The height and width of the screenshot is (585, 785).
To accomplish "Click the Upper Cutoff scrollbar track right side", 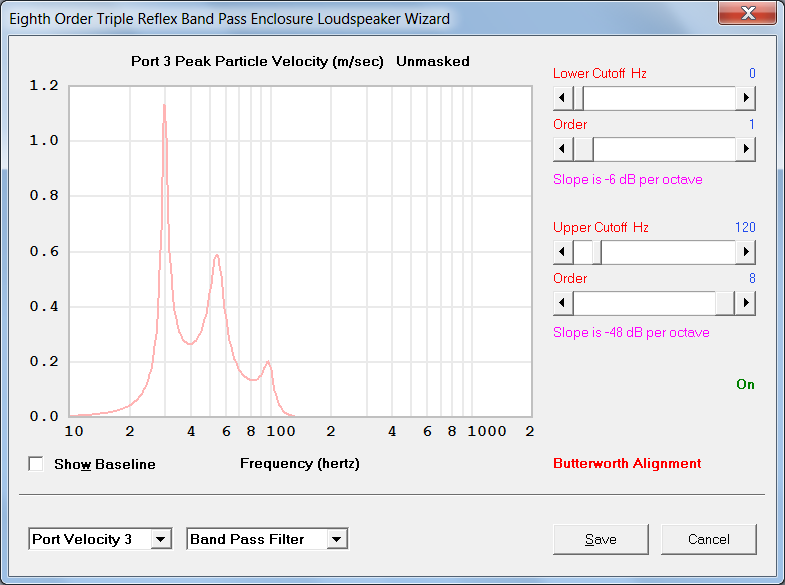I will point(668,252).
